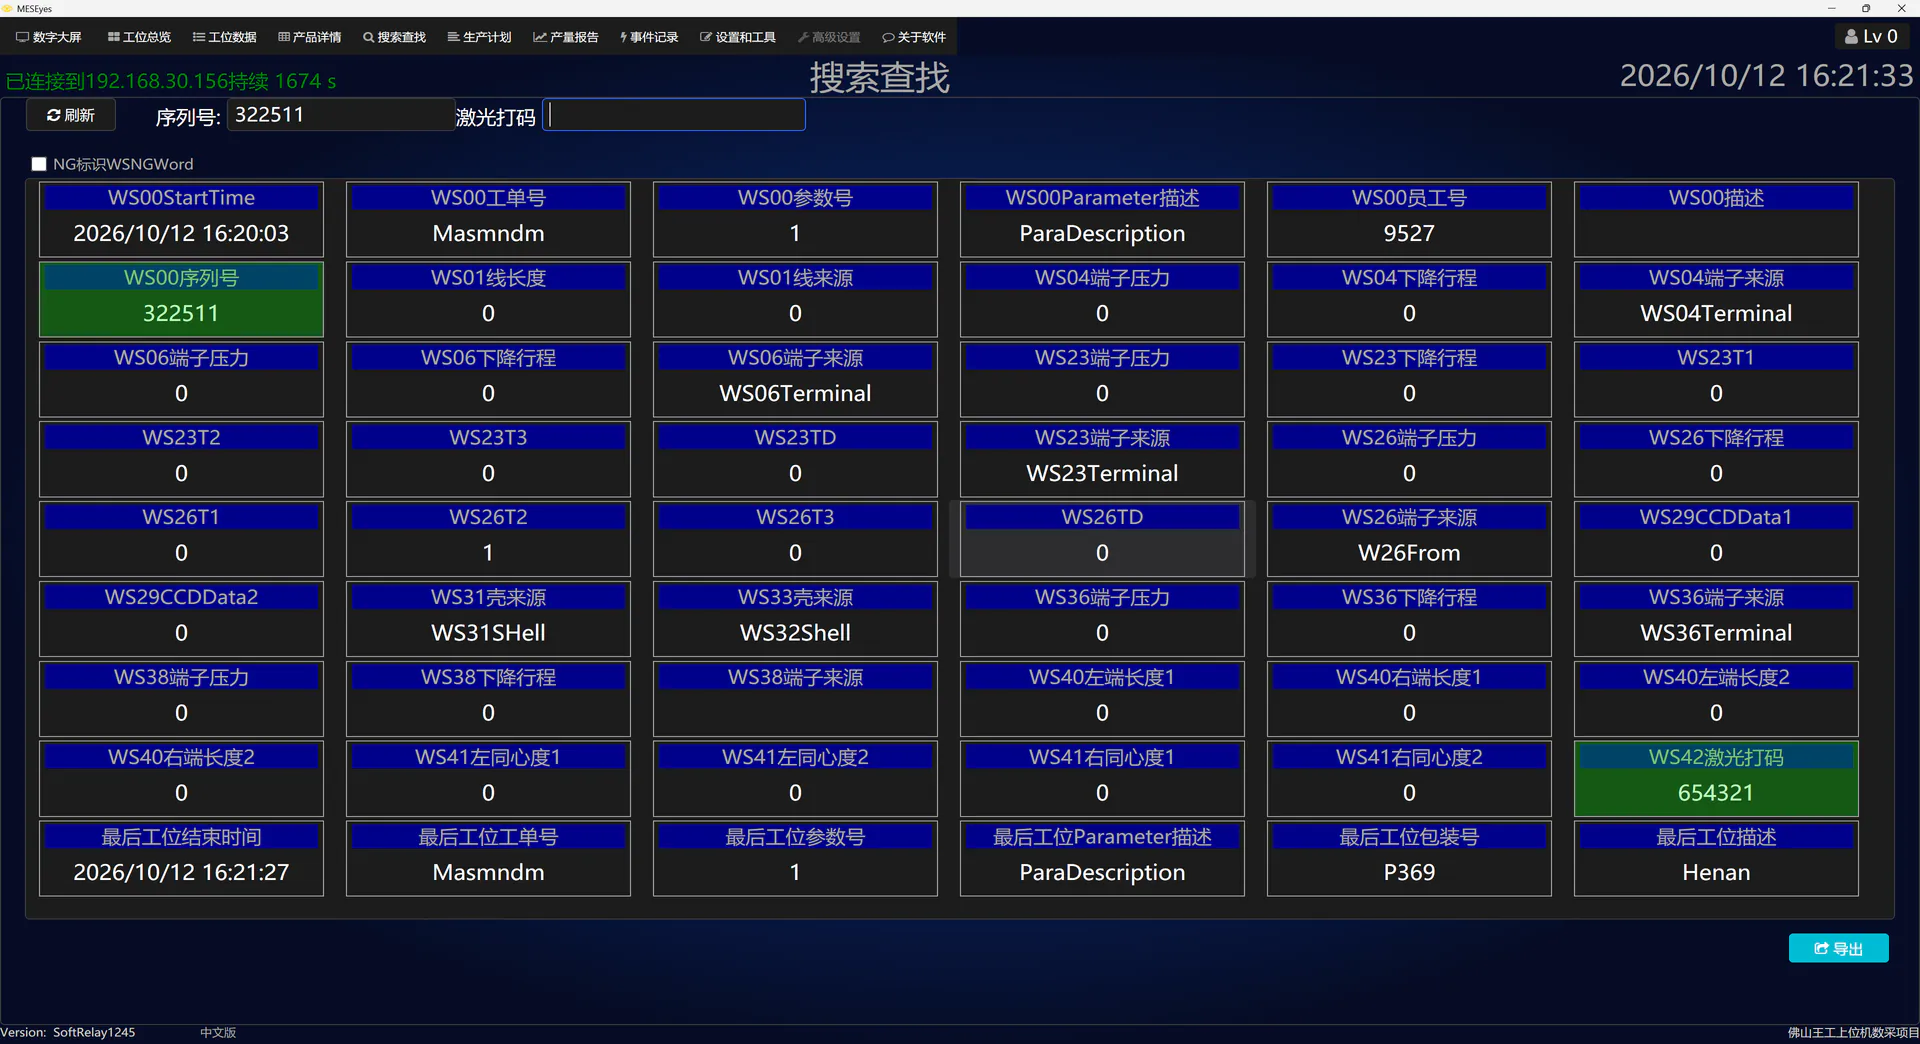The width and height of the screenshot is (1920, 1044).
Task: Focus the 激光打码 laser code input field
Action: point(674,115)
